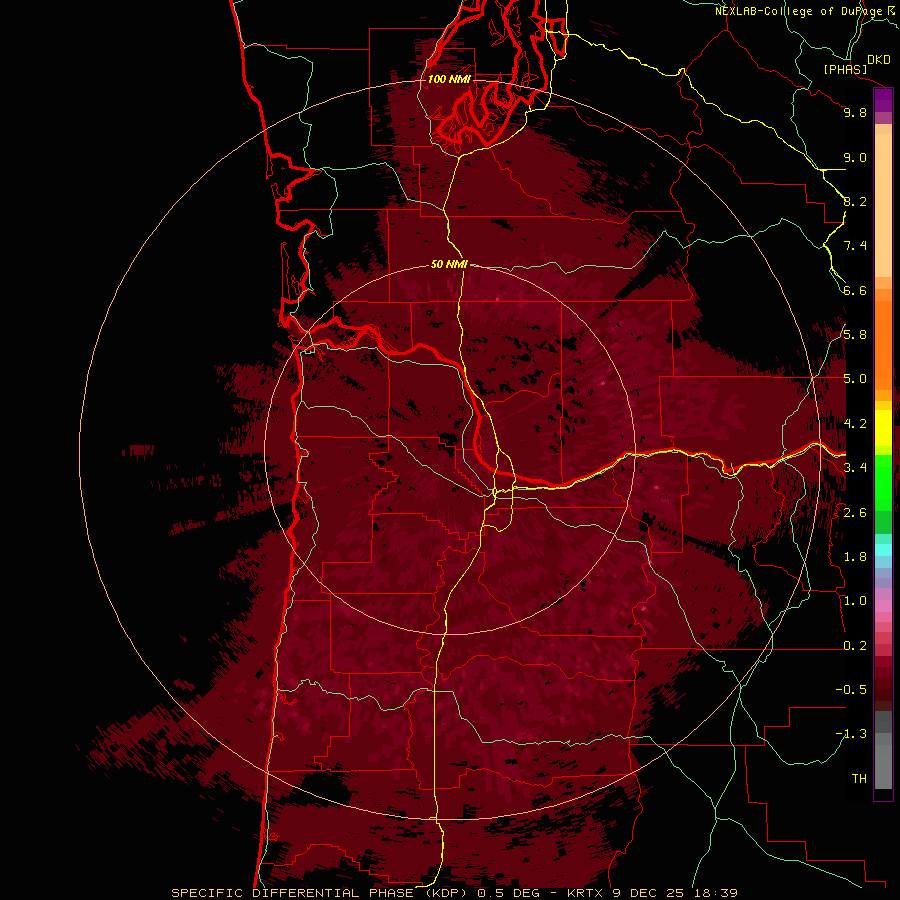The width and height of the screenshot is (900, 900).
Task: Select the 2.6 scale value
Action: pyautogui.click(x=855, y=513)
